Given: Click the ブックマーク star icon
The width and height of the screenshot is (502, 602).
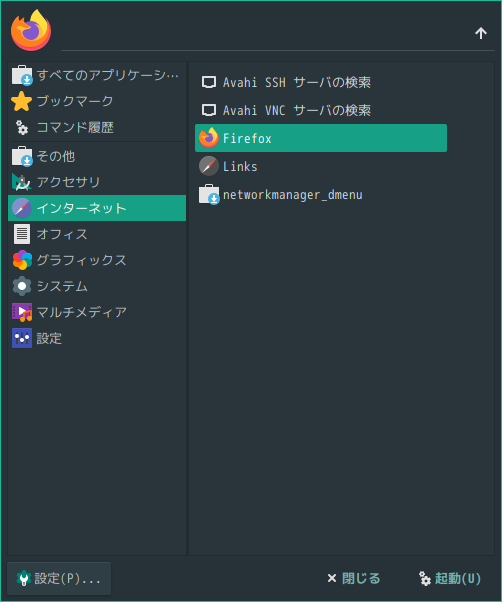Looking at the screenshot, I should click(x=22, y=101).
